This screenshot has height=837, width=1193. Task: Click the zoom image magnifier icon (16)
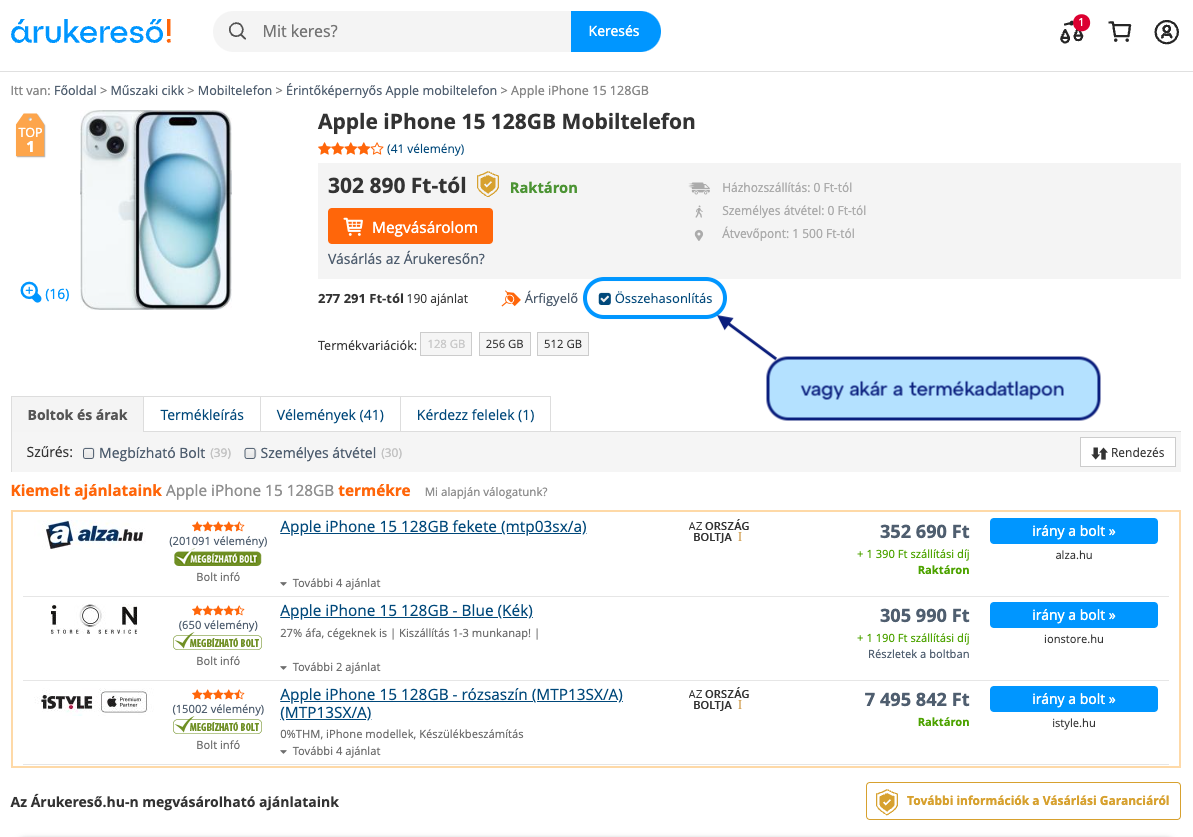(30, 292)
